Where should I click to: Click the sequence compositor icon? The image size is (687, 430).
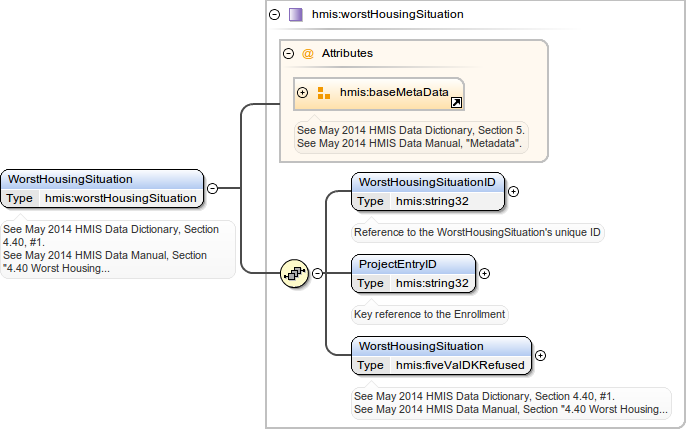293,273
